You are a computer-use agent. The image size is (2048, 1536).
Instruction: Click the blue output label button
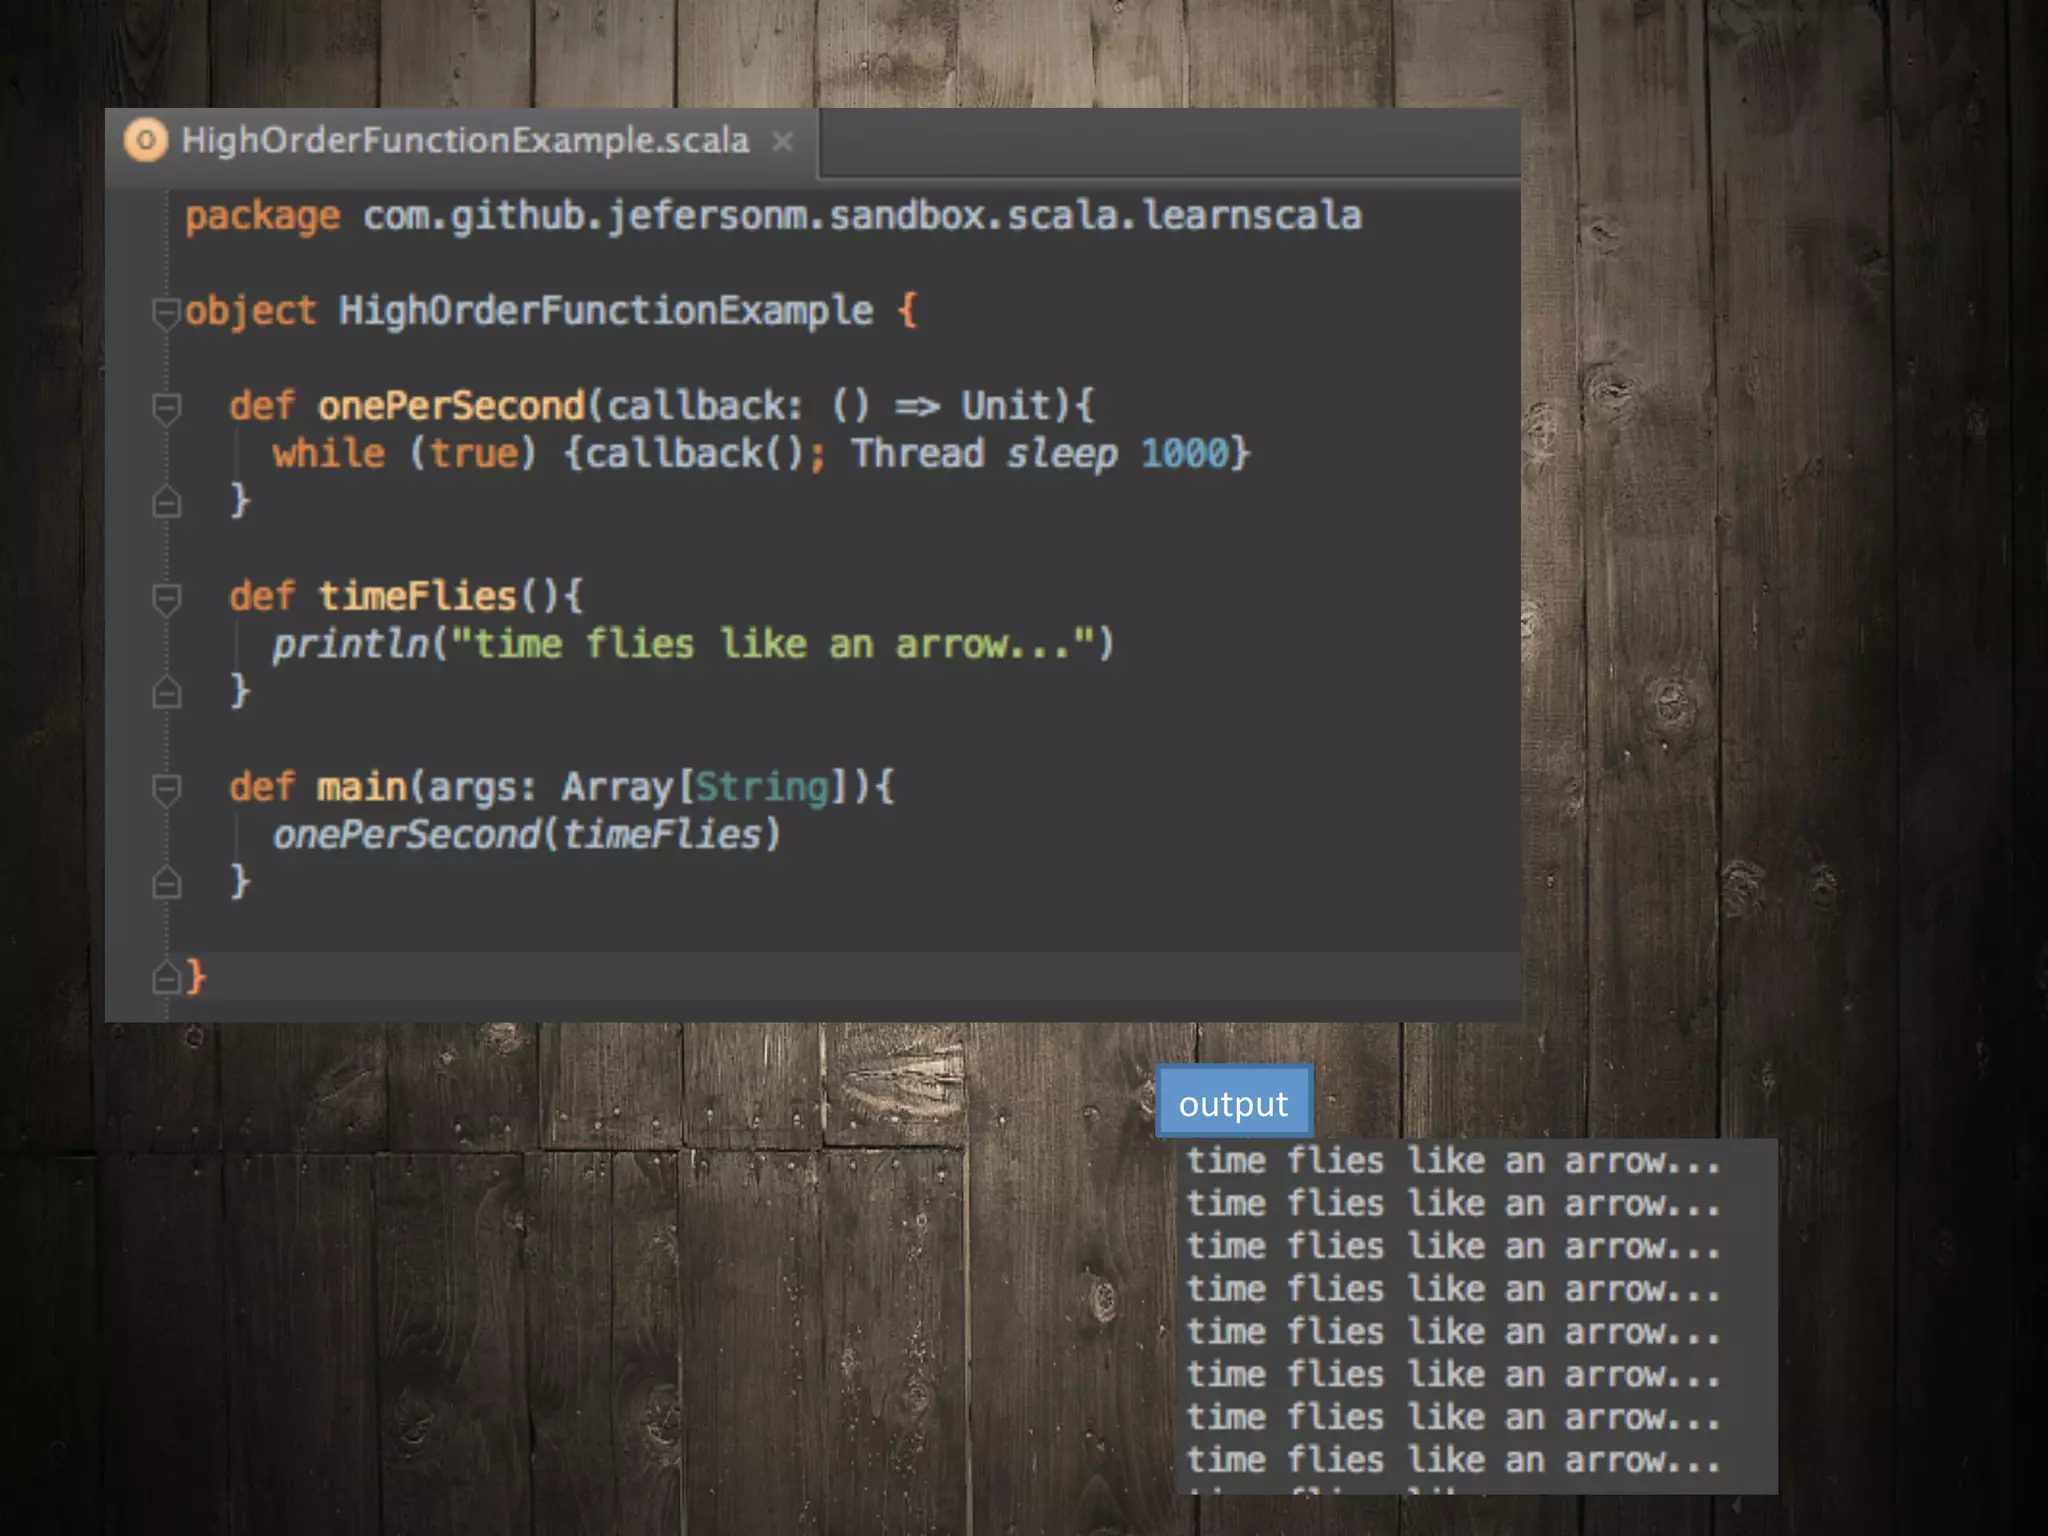coord(1233,1103)
